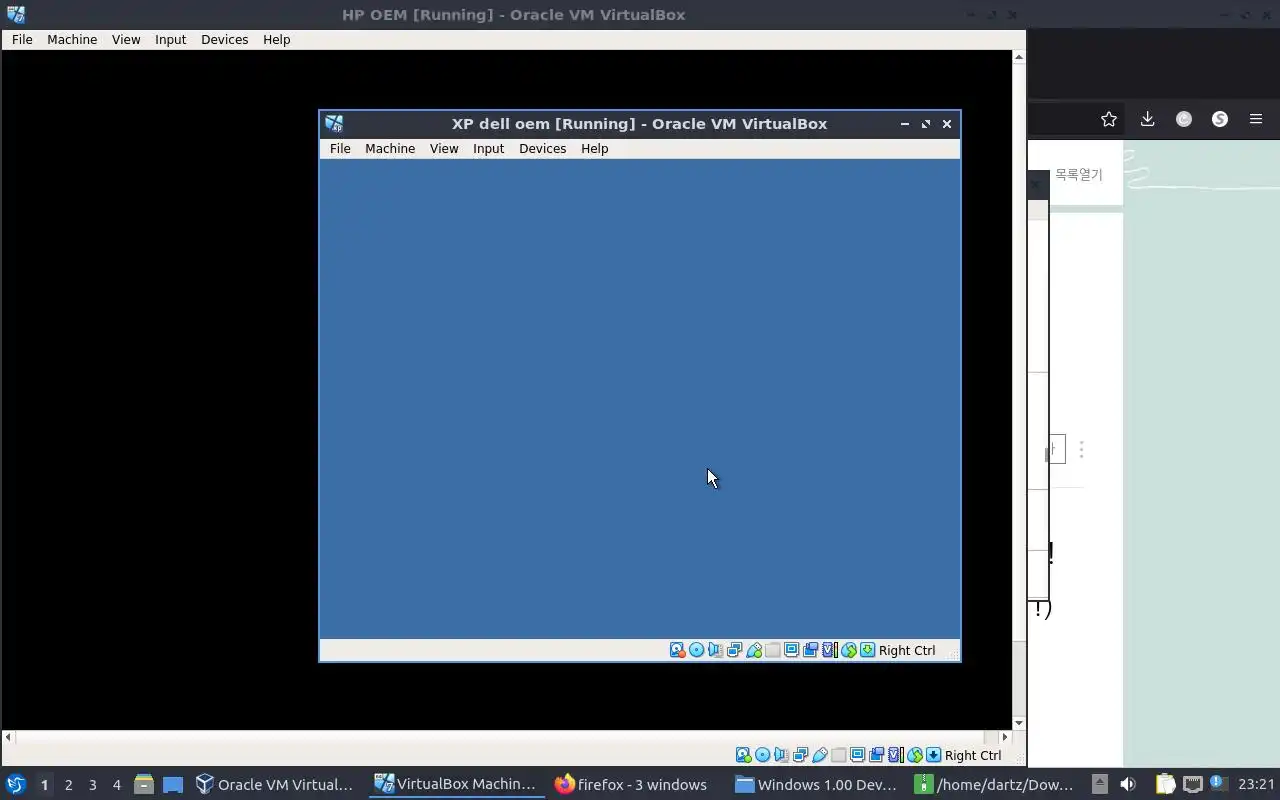Open Devices menu in HP OEM window
Image resolution: width=1280 pixels, height=800 pixels.
click(224, 39)
